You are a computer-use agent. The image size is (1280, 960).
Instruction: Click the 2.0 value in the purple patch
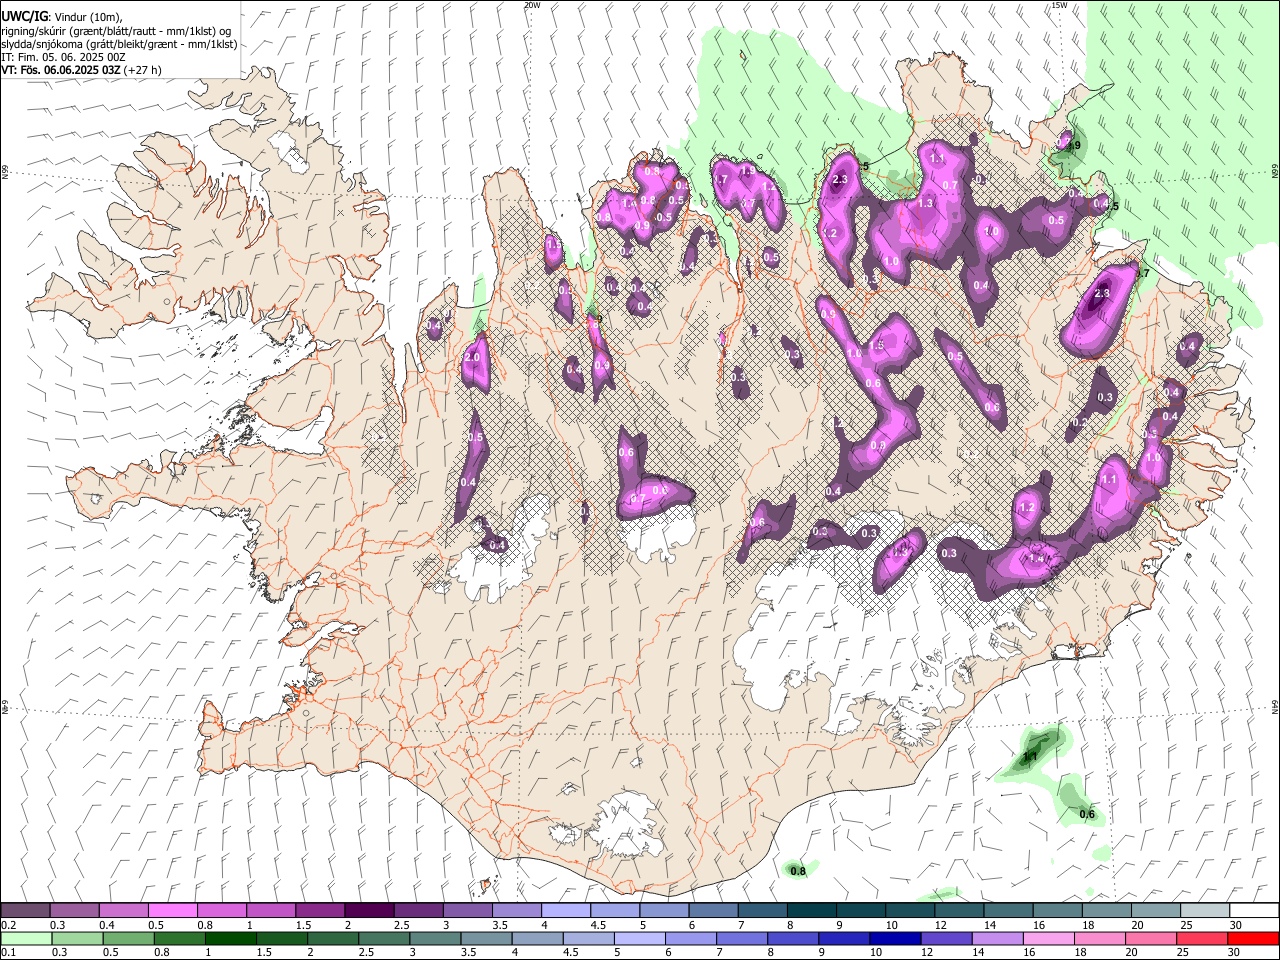tap(473, 357)
